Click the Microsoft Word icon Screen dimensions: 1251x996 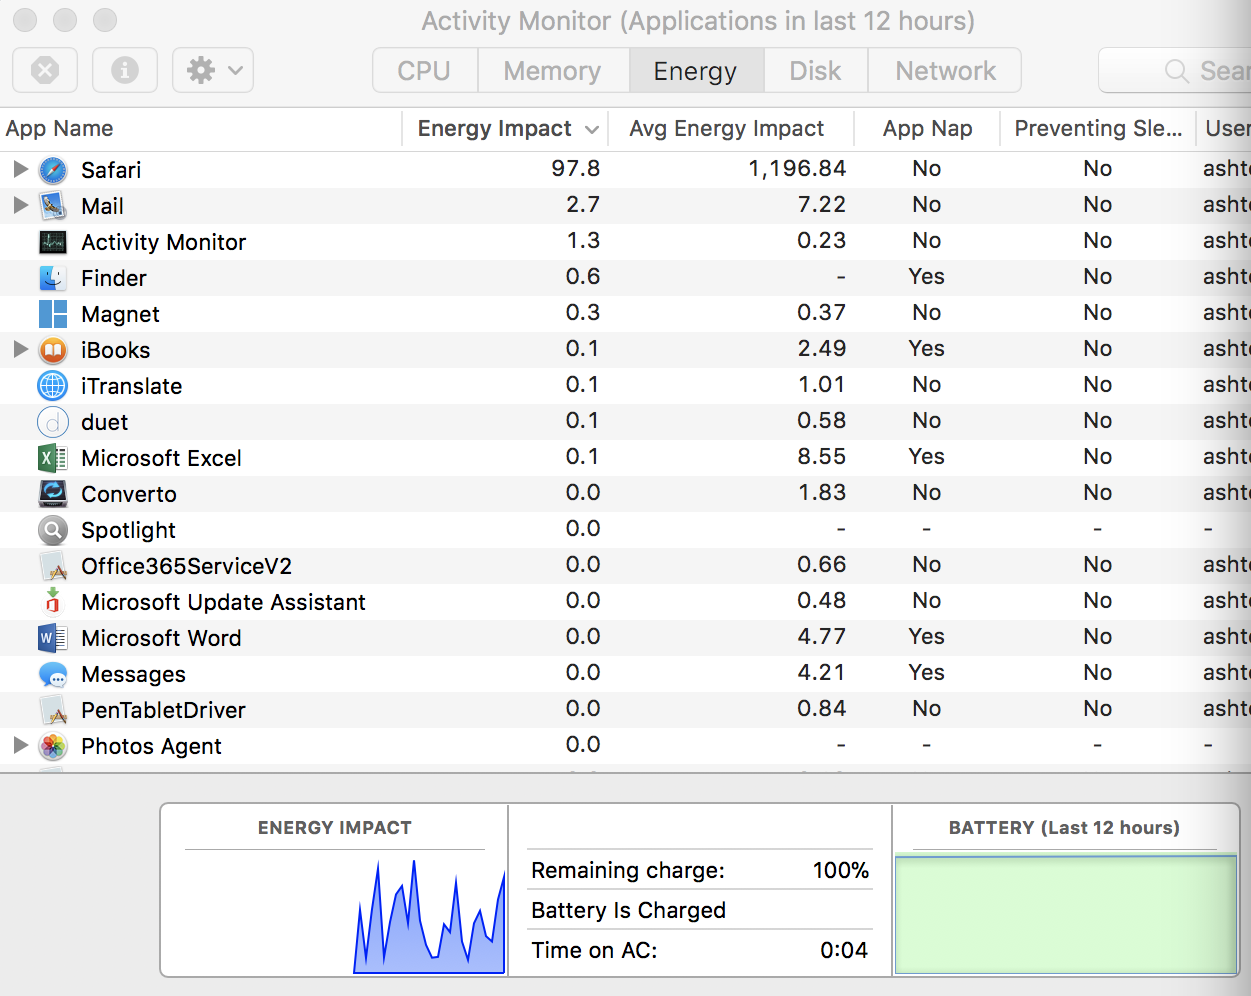coord(53,638)
